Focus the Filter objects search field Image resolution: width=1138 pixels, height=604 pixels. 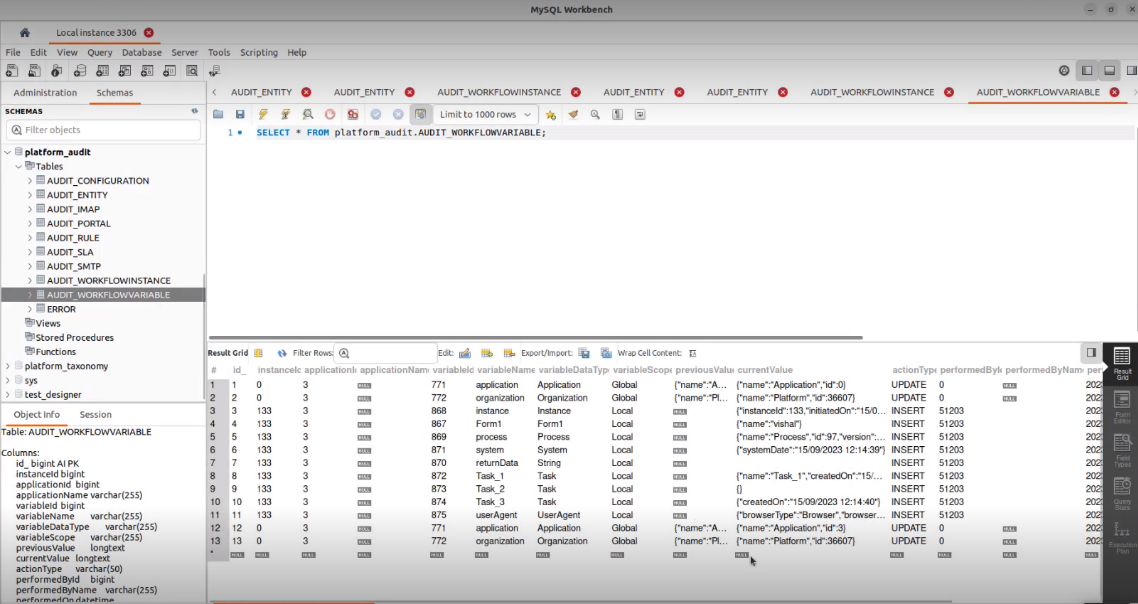103,130
